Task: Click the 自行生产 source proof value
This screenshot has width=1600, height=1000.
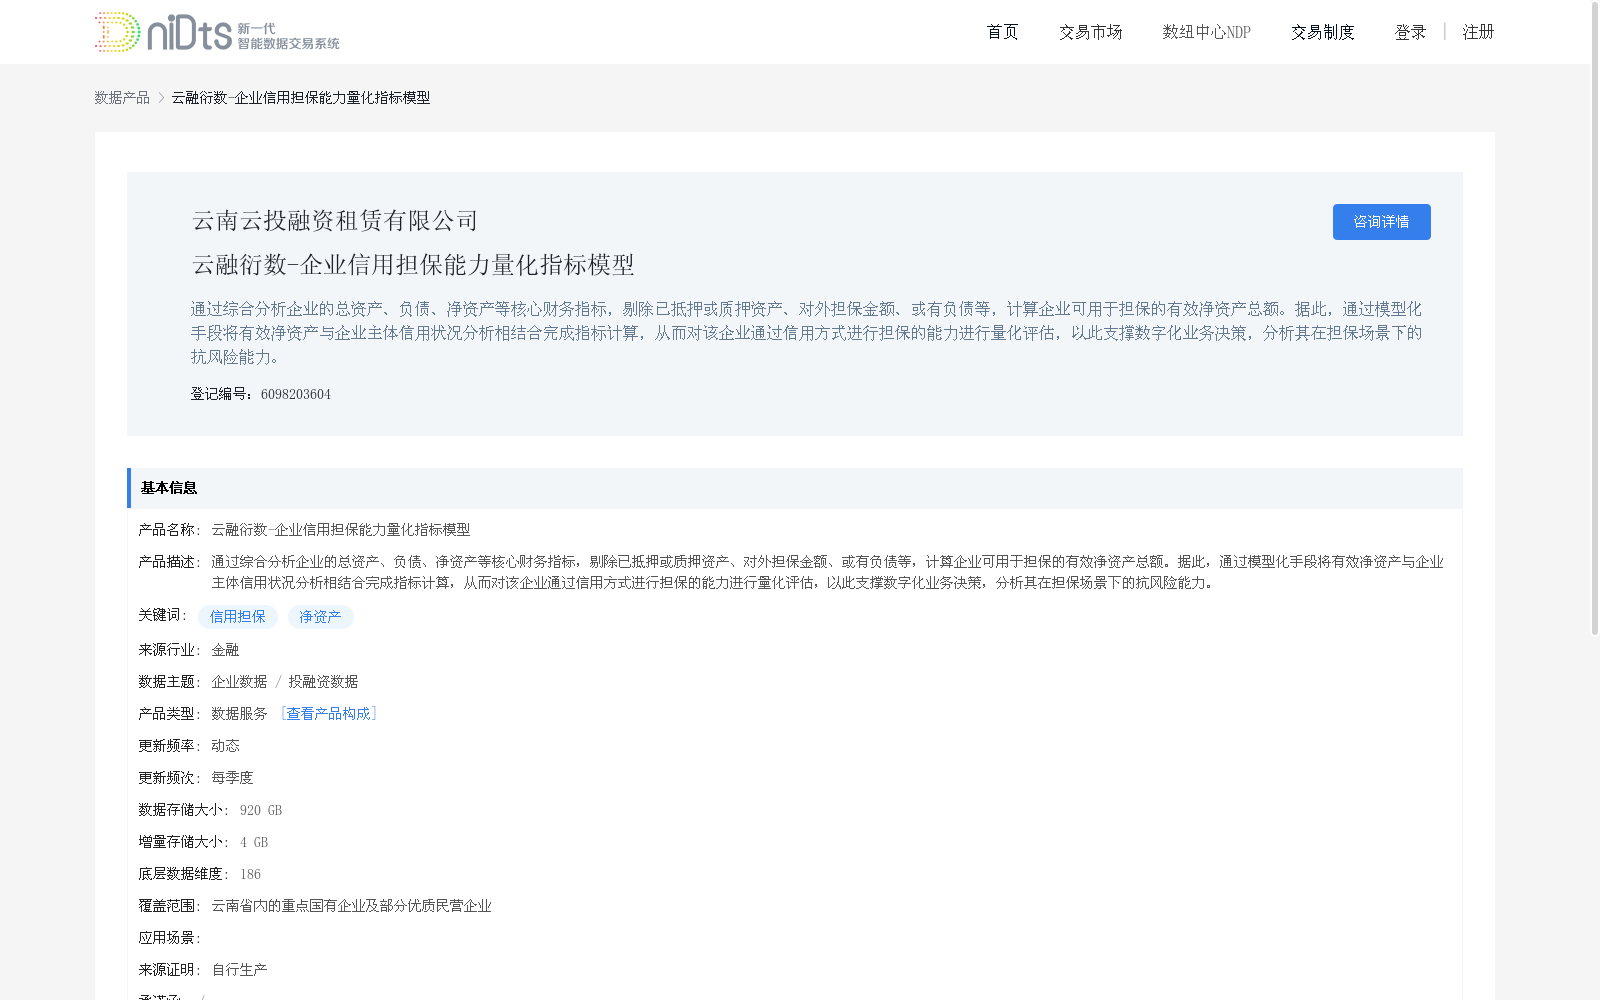Action: coord(239,970)
